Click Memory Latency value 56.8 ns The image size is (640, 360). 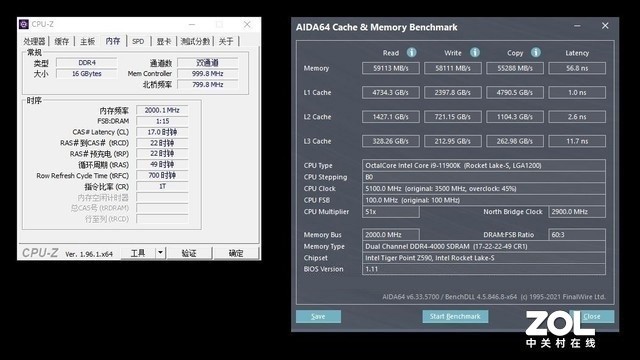pyautogui.click(x=577, y=68)
